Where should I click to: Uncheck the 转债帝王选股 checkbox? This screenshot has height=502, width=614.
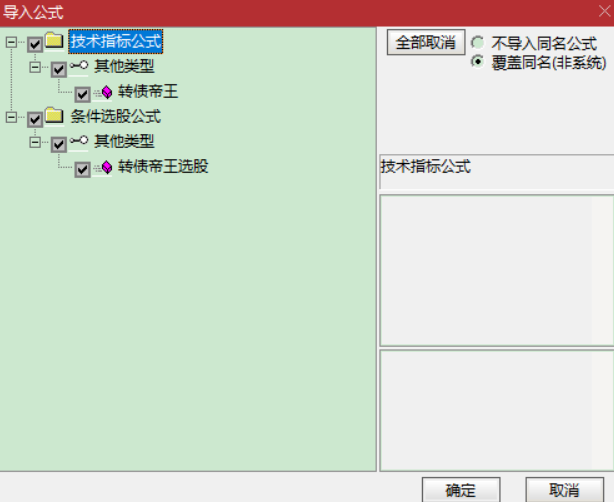pyautogui.click(x=83, y=170)
